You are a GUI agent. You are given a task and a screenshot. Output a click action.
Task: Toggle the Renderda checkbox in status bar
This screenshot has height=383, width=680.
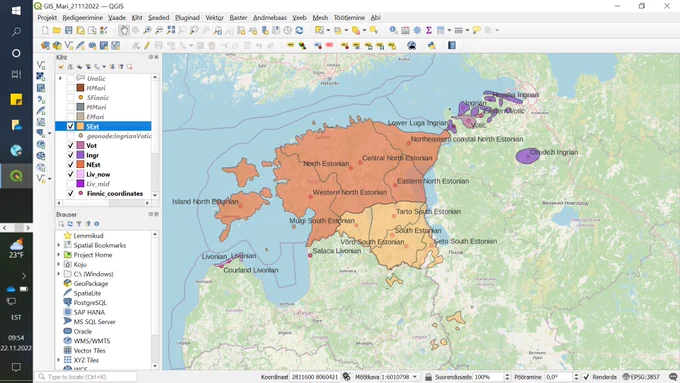pyautogui.click(x=586, y=377)
